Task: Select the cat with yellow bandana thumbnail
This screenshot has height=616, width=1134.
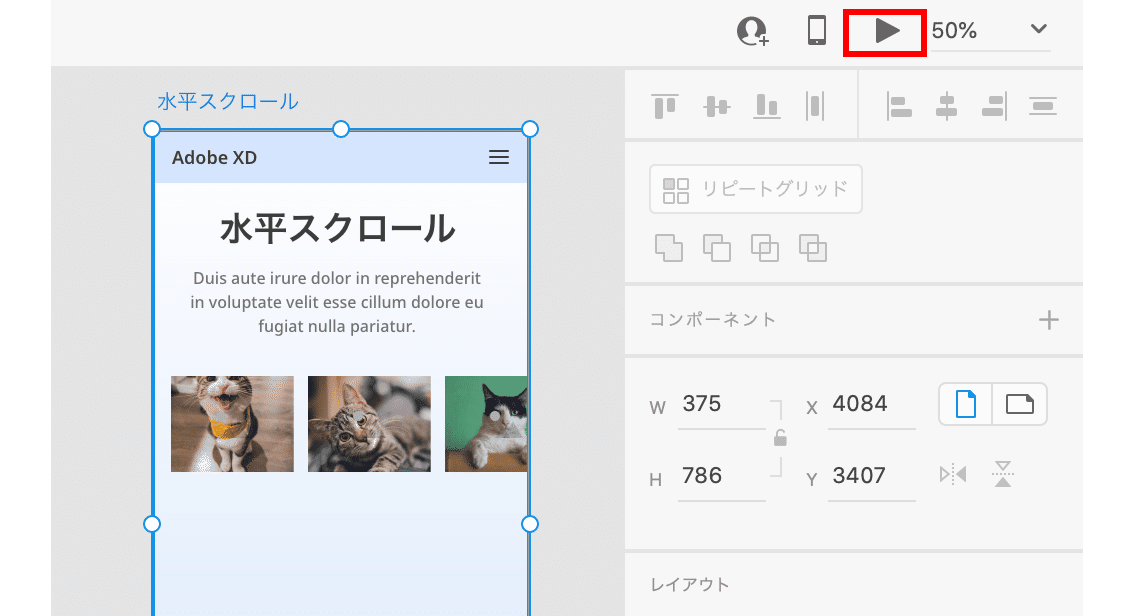Action: coord(232,424)
